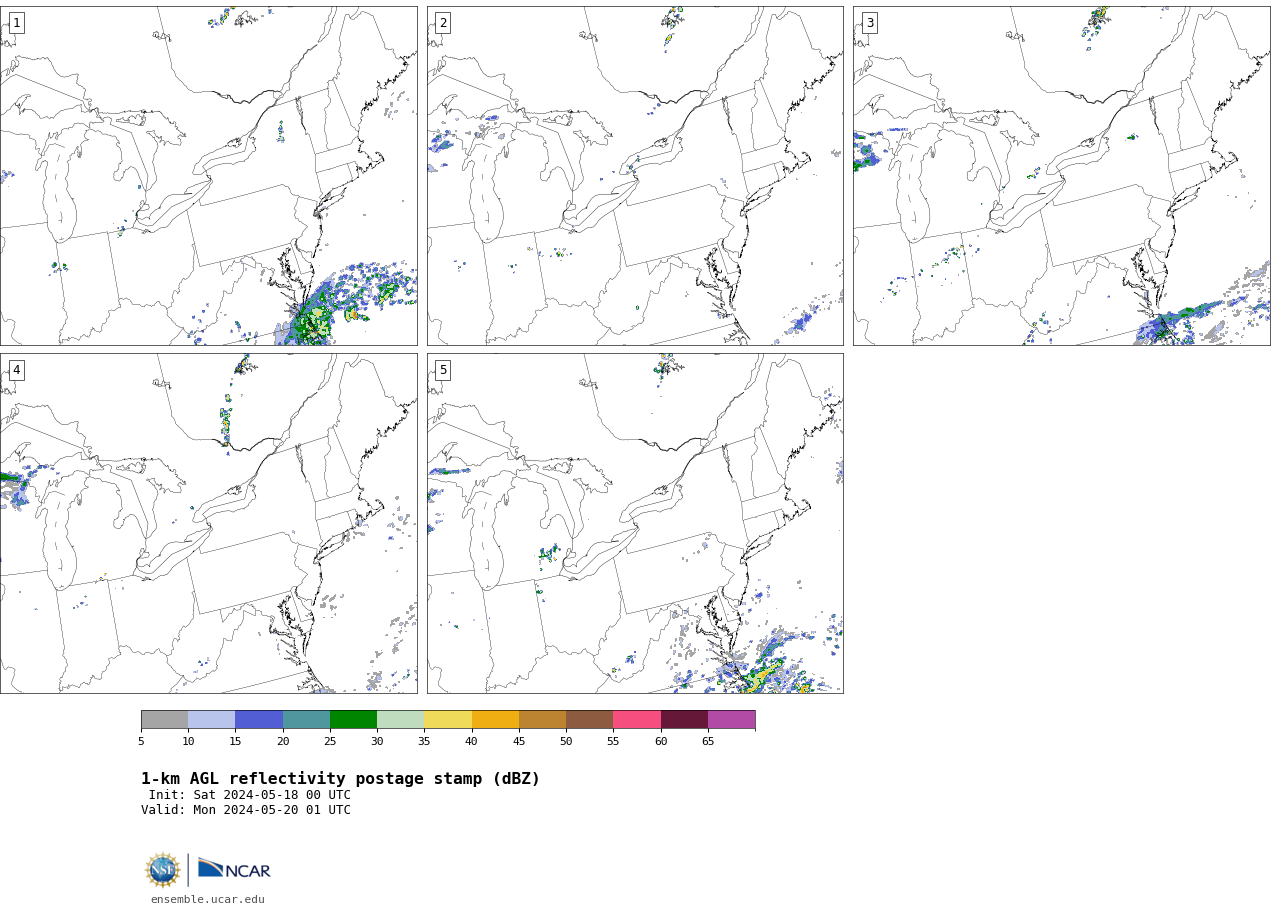Screen dimensions: 1280x910
Task: Click the 'Valid: Mon 2024-05-20 01 UTC' text
Action: pos(246,810)
